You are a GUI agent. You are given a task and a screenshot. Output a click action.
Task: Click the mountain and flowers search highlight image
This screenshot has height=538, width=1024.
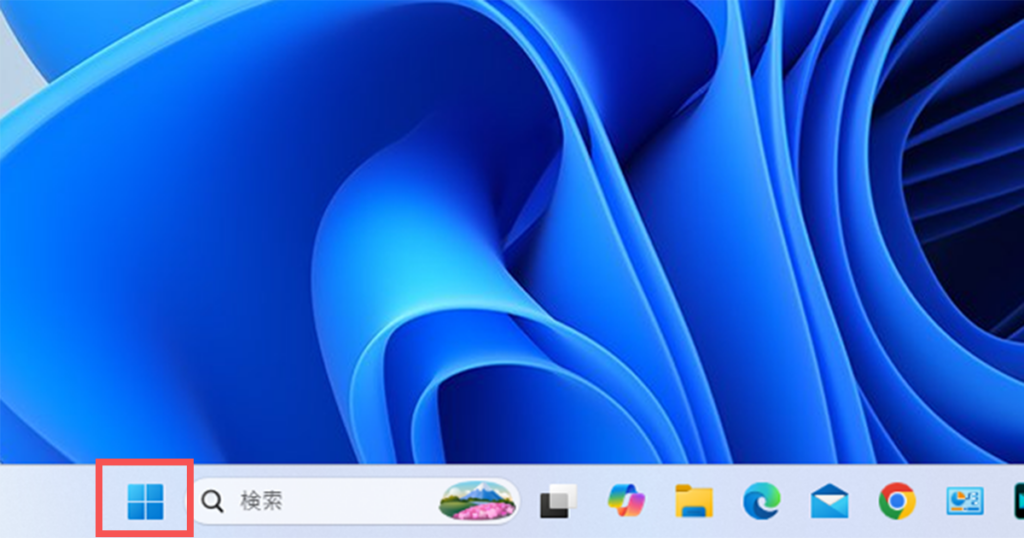478,500
